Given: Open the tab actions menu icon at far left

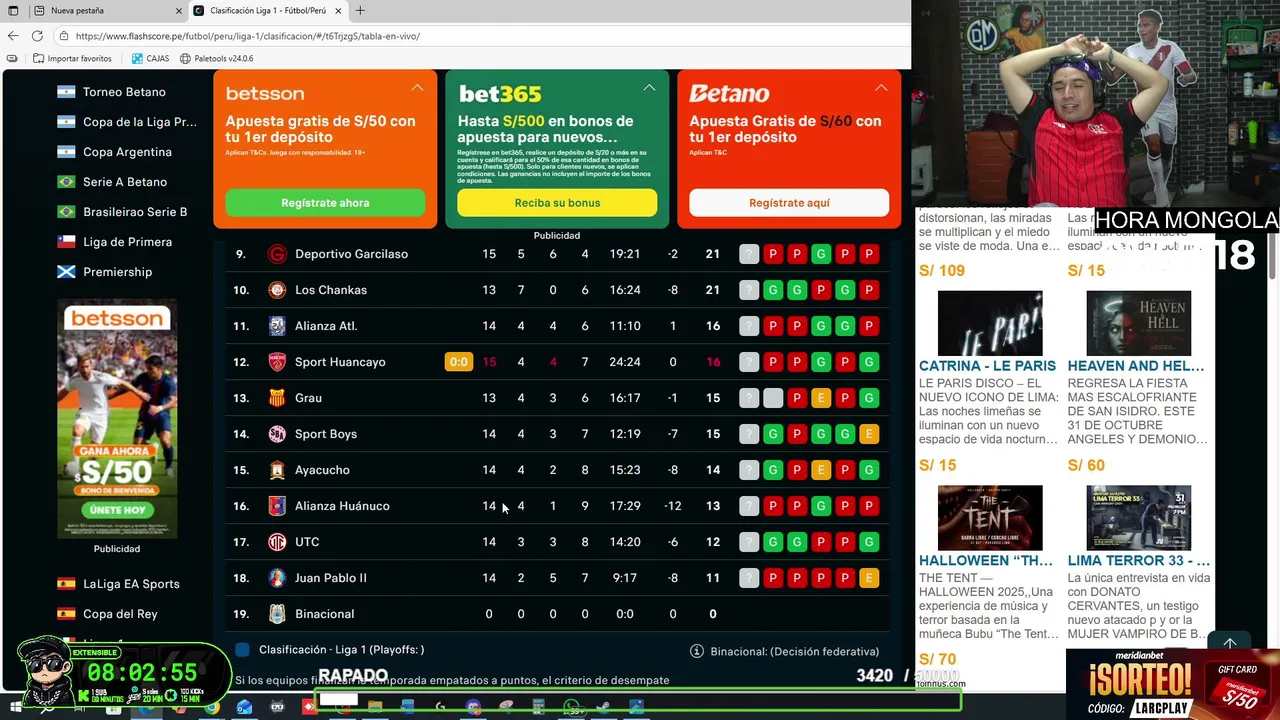Looking at the screenshot, I should (x=13, y=11).
